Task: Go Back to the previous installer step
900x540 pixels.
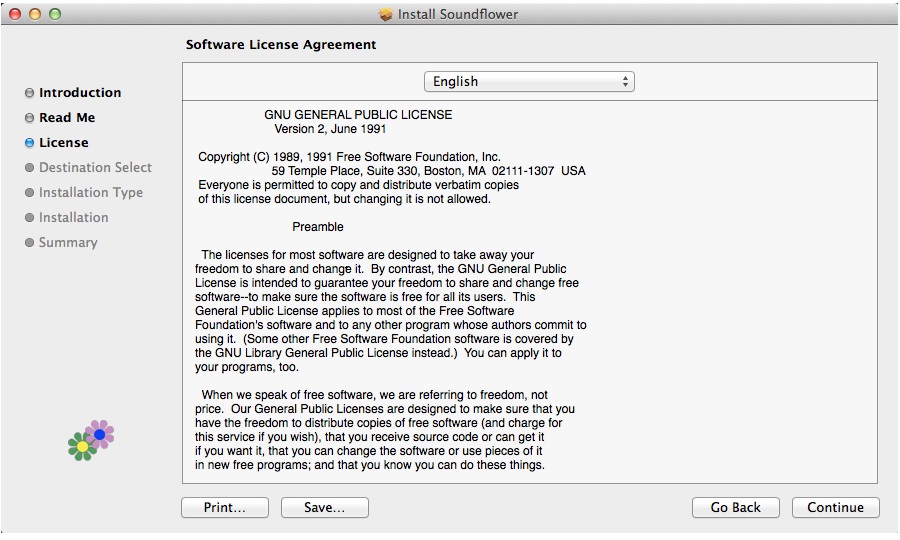Action: [x=736, y=507]
